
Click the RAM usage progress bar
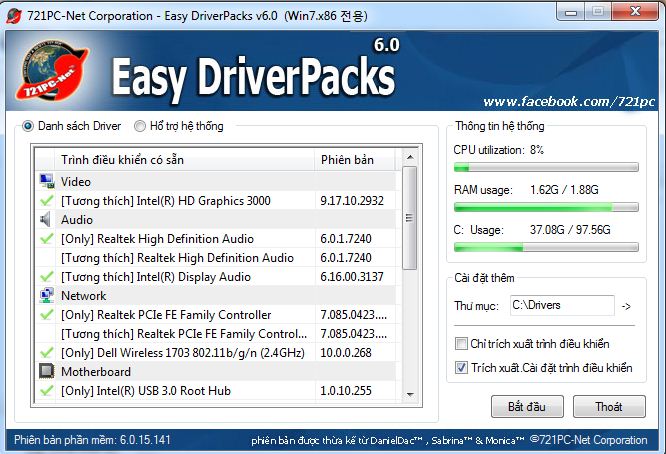(546, 207)
